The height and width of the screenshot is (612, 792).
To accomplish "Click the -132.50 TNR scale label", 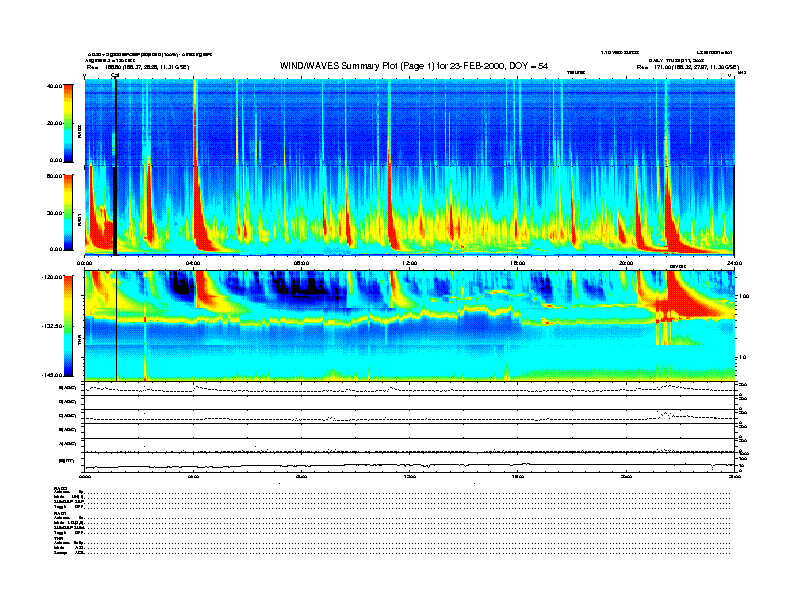I will [52, 326].
